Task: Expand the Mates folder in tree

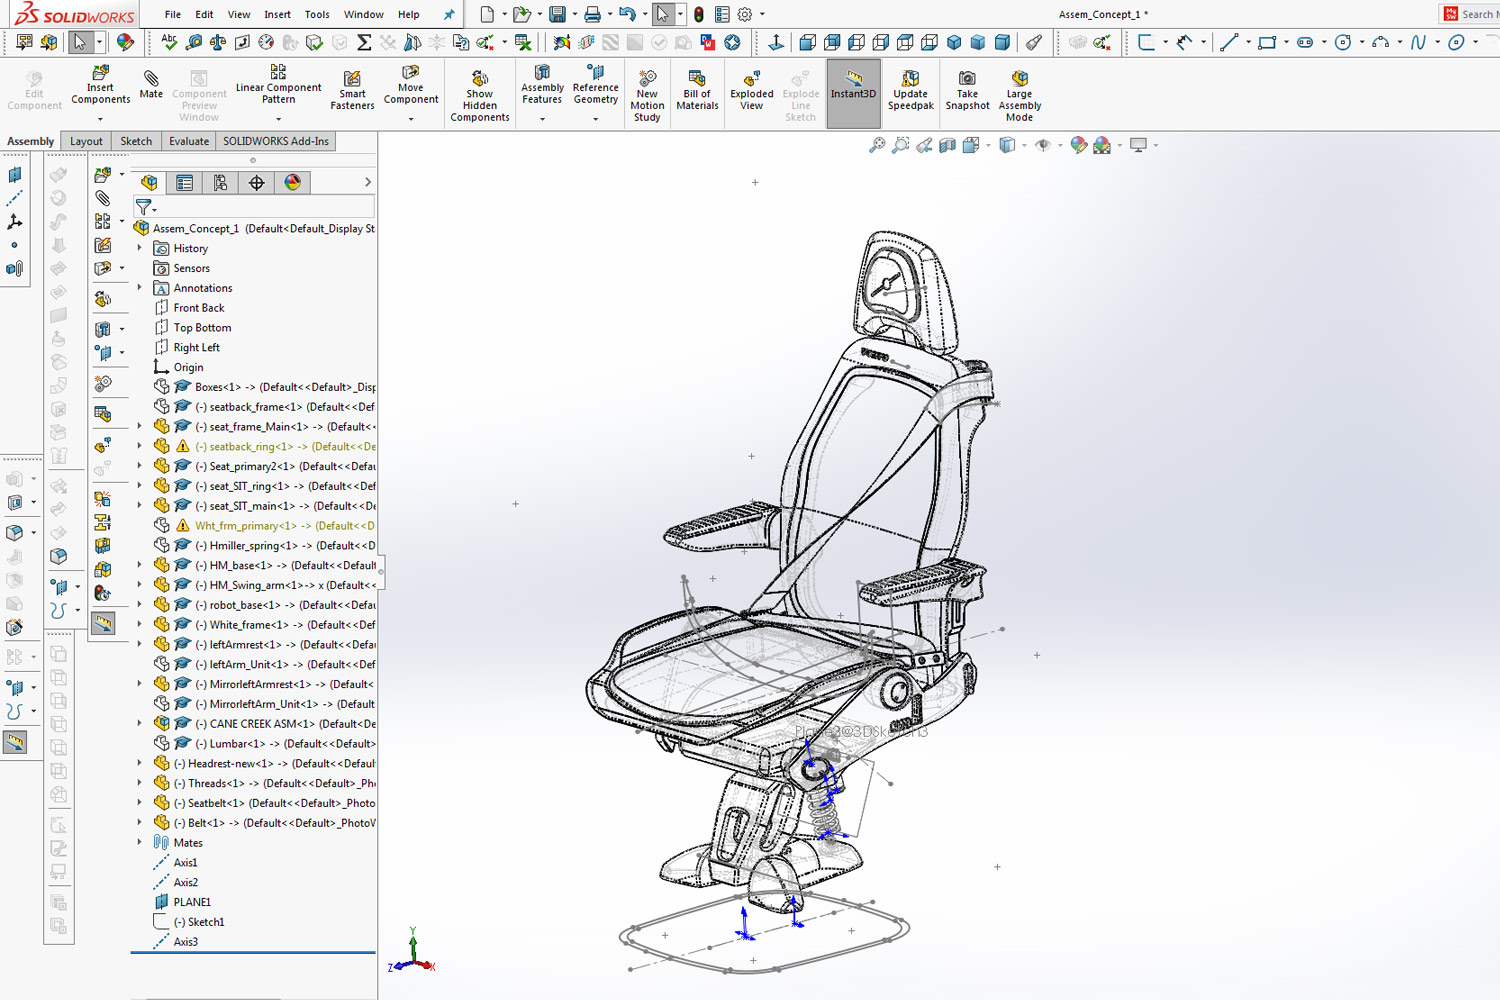Action: point(139,843)
